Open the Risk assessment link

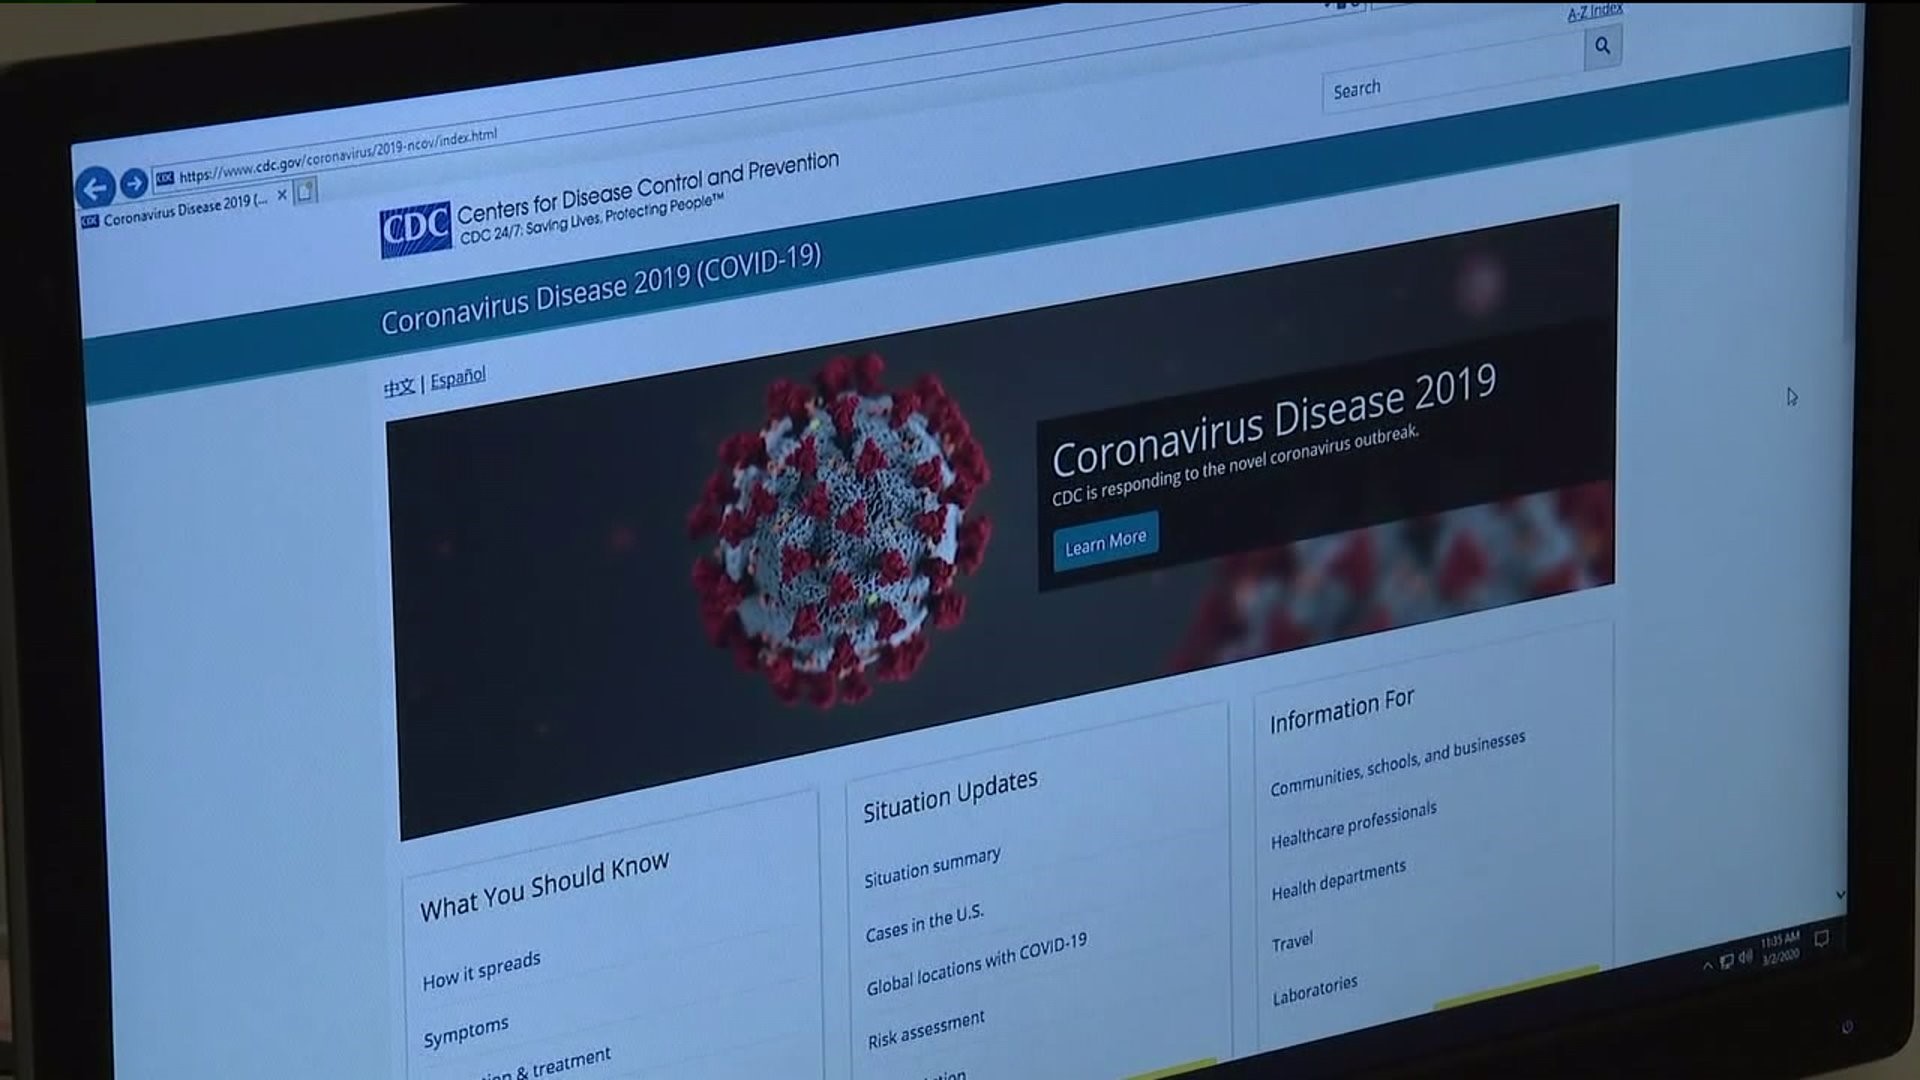[926, 1030]
